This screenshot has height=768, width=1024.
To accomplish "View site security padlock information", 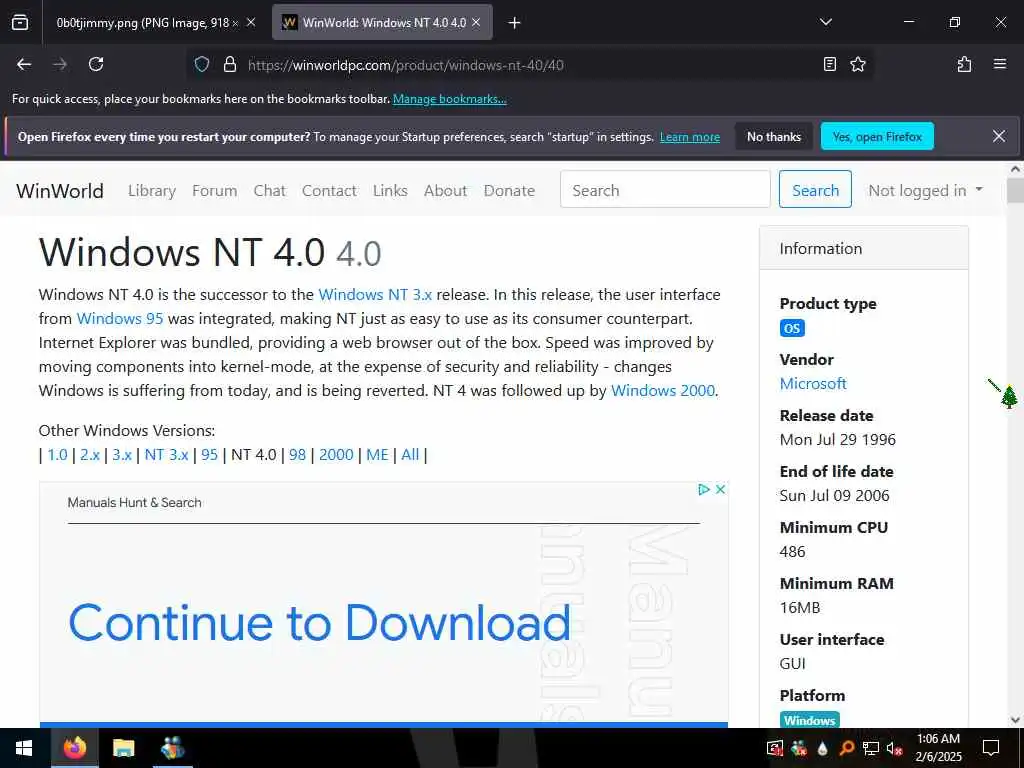I will click(x=229, y=64).
